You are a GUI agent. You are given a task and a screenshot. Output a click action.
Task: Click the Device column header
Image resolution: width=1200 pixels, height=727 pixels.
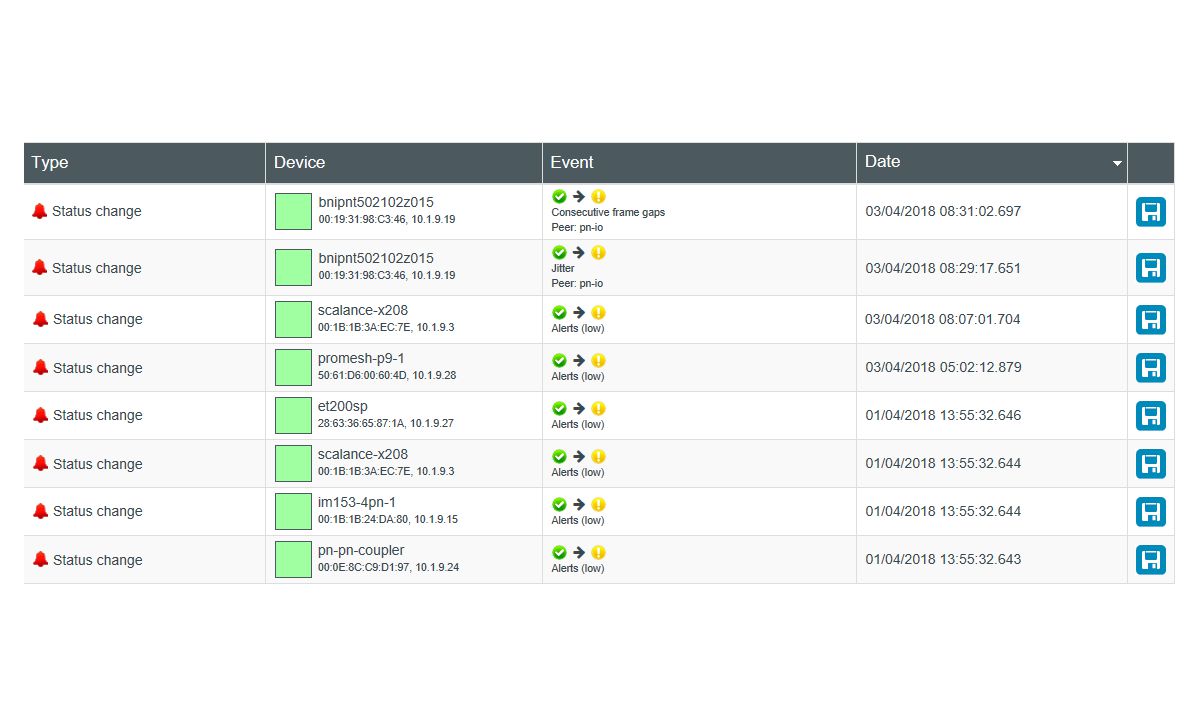coord(299,162)
